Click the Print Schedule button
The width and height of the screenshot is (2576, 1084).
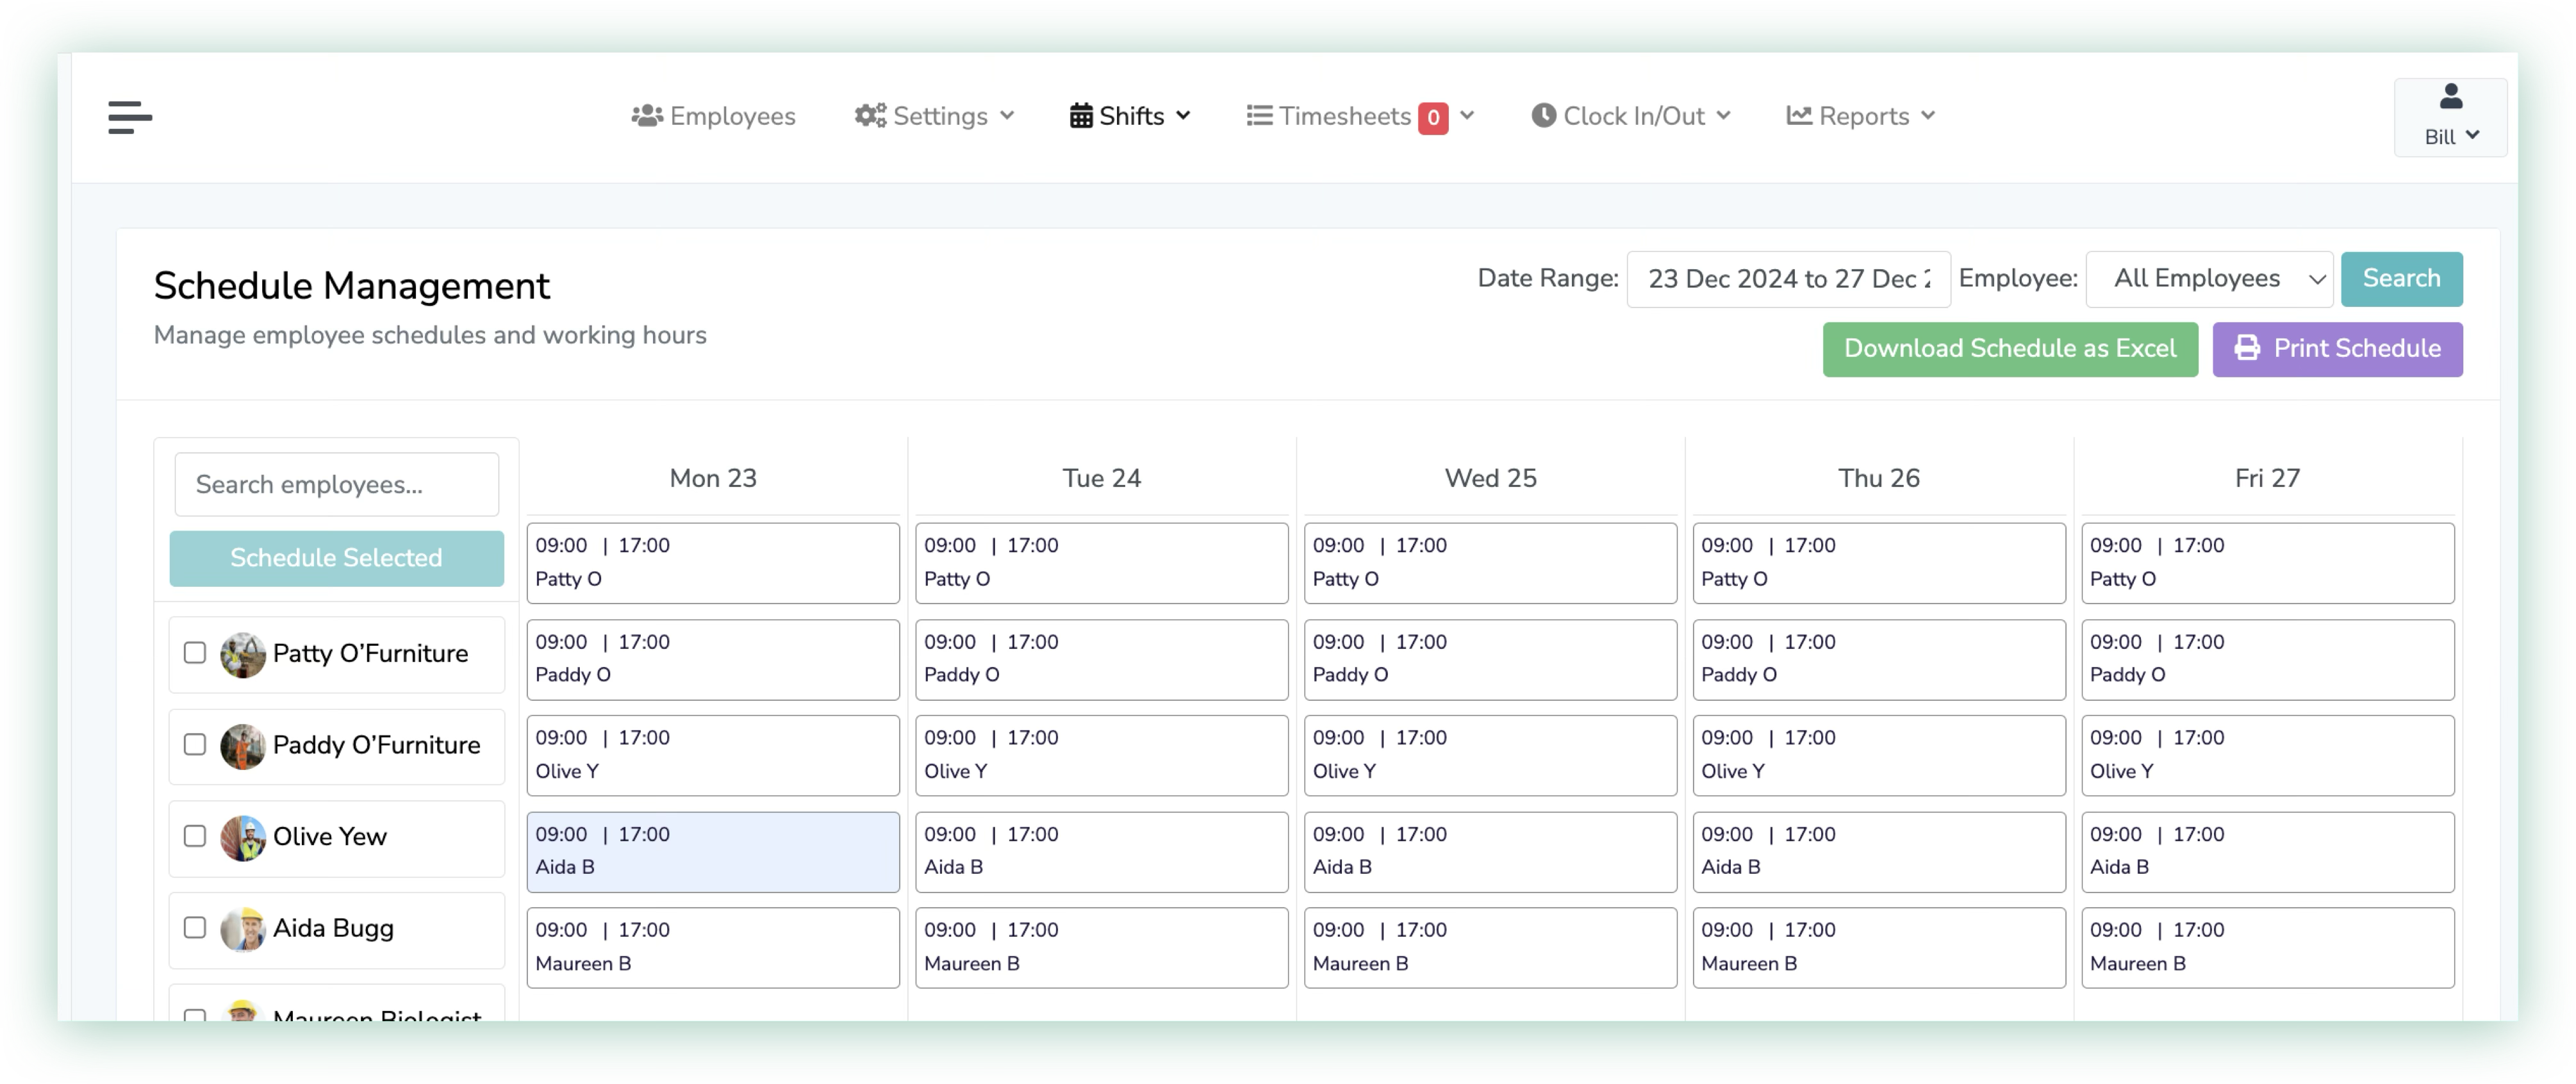click(x=2337, y=349)
